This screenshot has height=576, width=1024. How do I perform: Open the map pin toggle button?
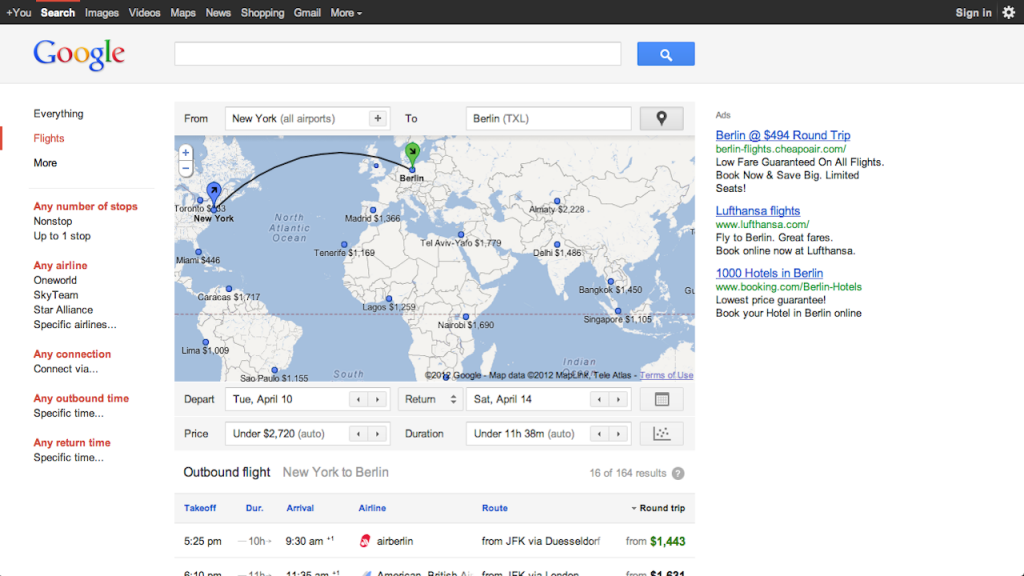click(661, 118)
